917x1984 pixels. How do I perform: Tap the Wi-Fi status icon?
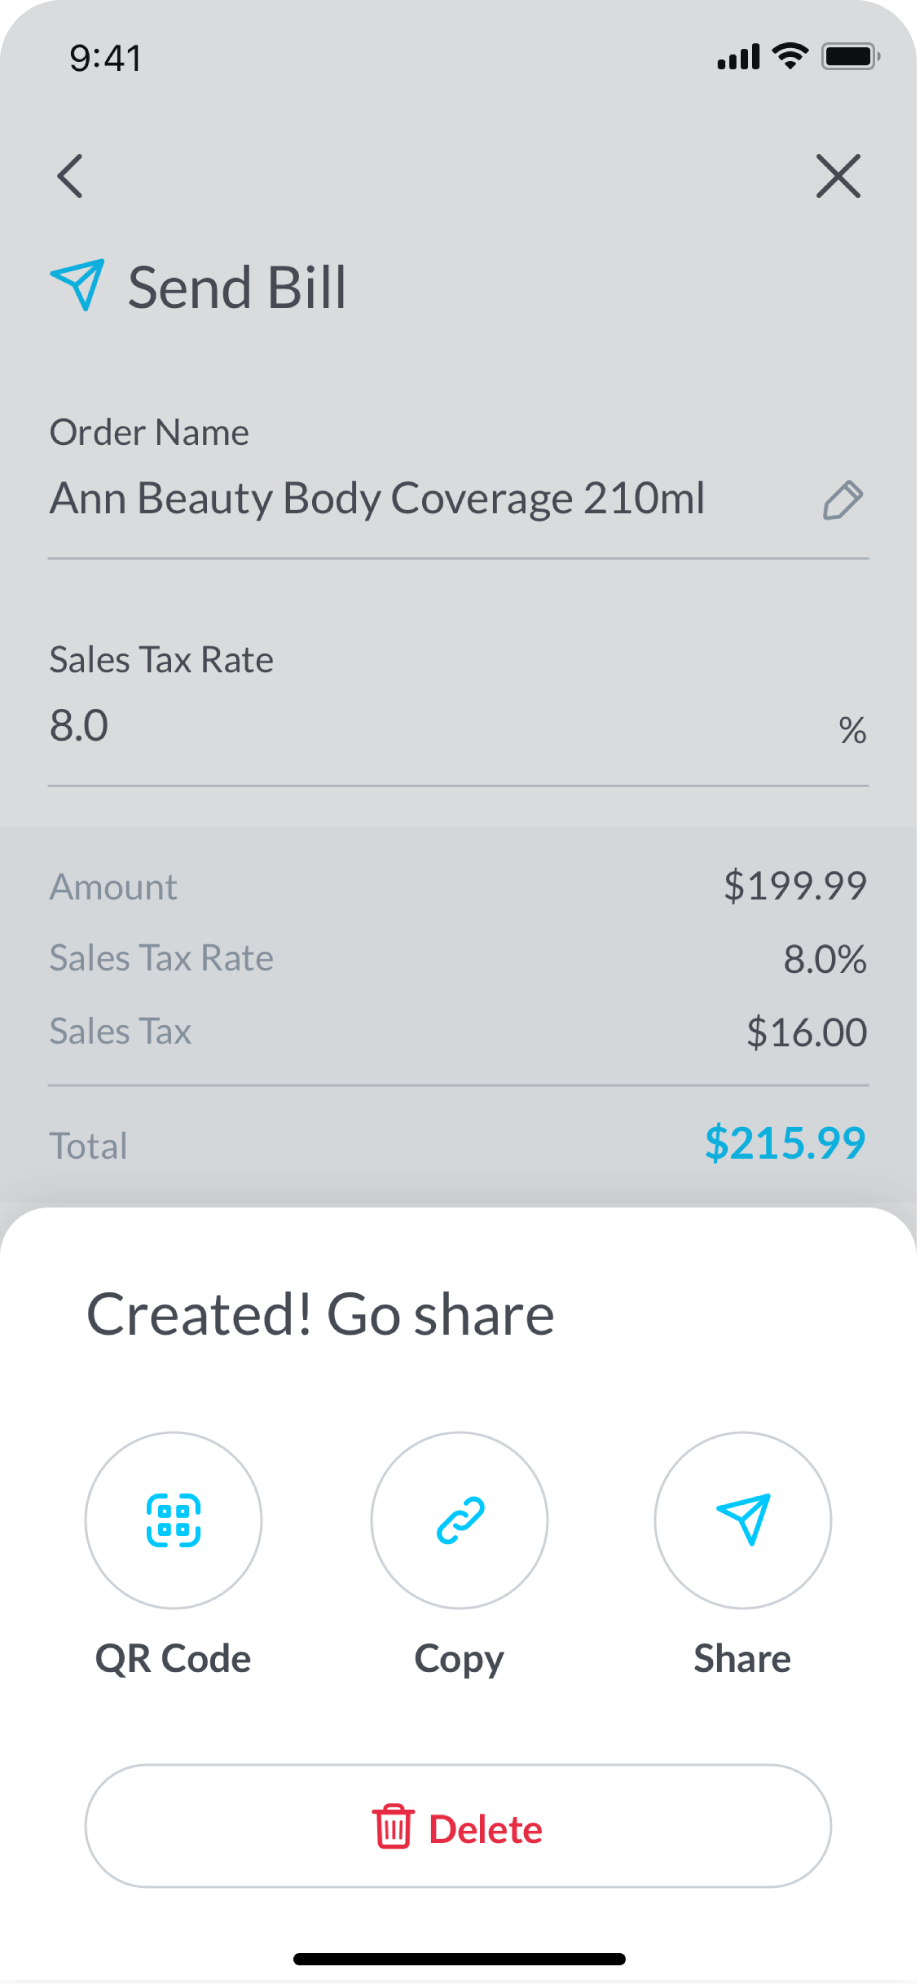(791, 56)
